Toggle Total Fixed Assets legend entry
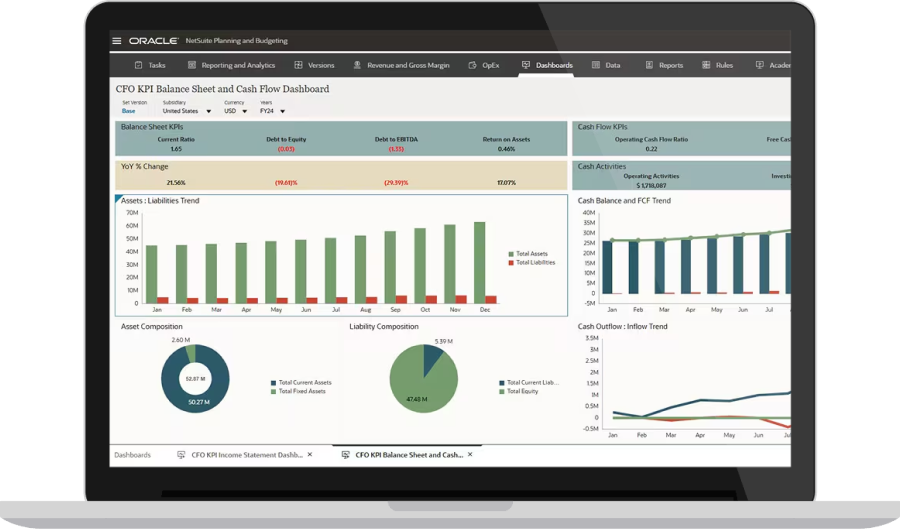Image resolution: width=900 pixels, height=529 pixels. 303,391
